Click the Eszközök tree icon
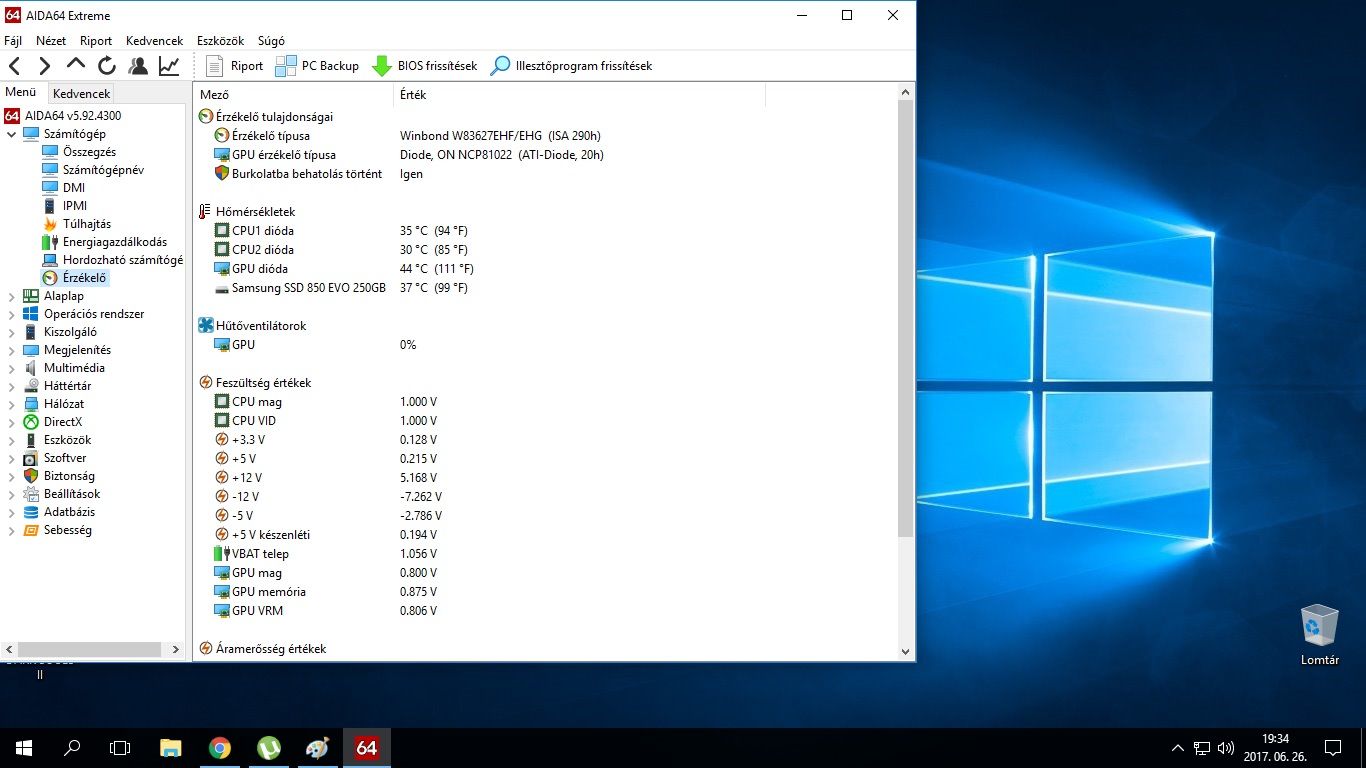The image size is (1366, 768). [31, 440]
